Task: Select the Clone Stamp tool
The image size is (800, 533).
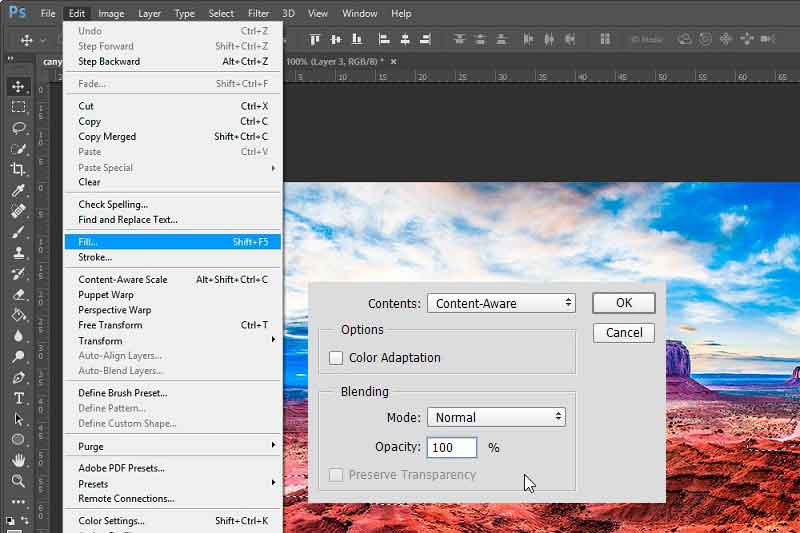Action: pos(19,252)
